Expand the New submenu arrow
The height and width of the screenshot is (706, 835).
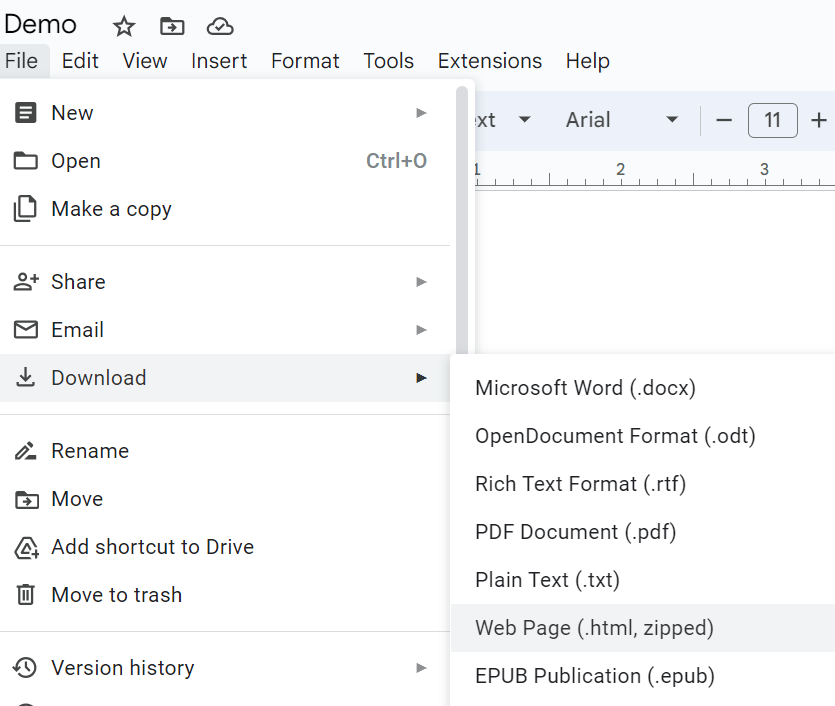(421, 113)
